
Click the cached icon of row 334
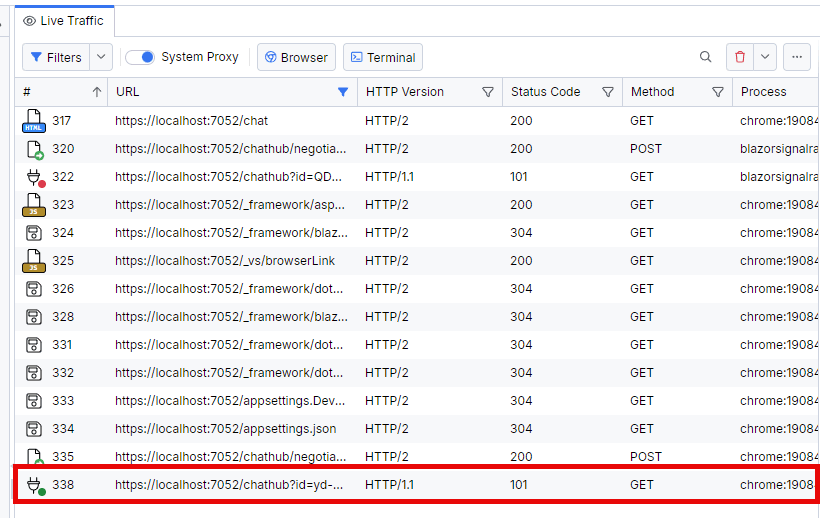(x=33, y=429)
